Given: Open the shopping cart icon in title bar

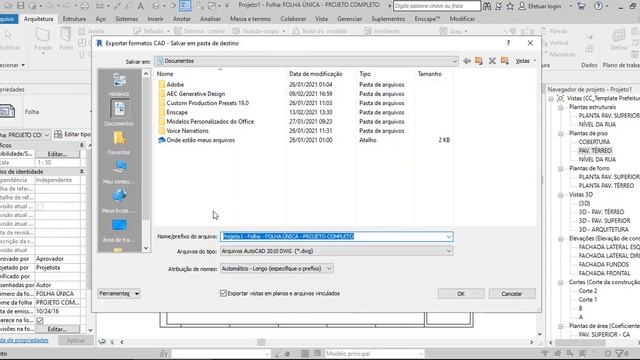Looking at the screenshot, I should (x=581, y=6).
